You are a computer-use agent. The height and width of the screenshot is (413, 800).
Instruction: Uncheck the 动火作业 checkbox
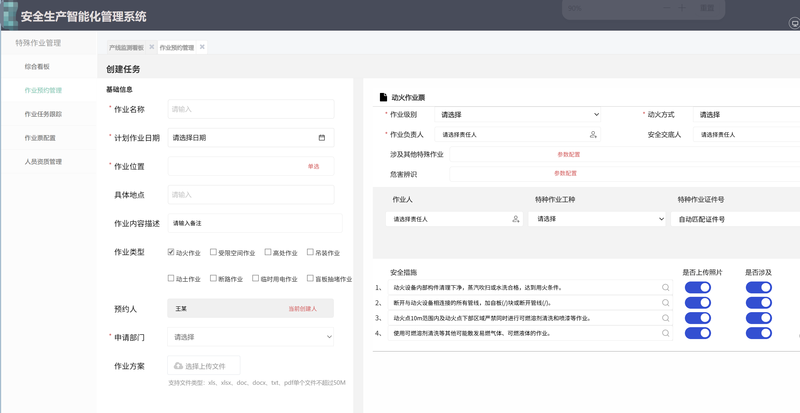(171, 252)
